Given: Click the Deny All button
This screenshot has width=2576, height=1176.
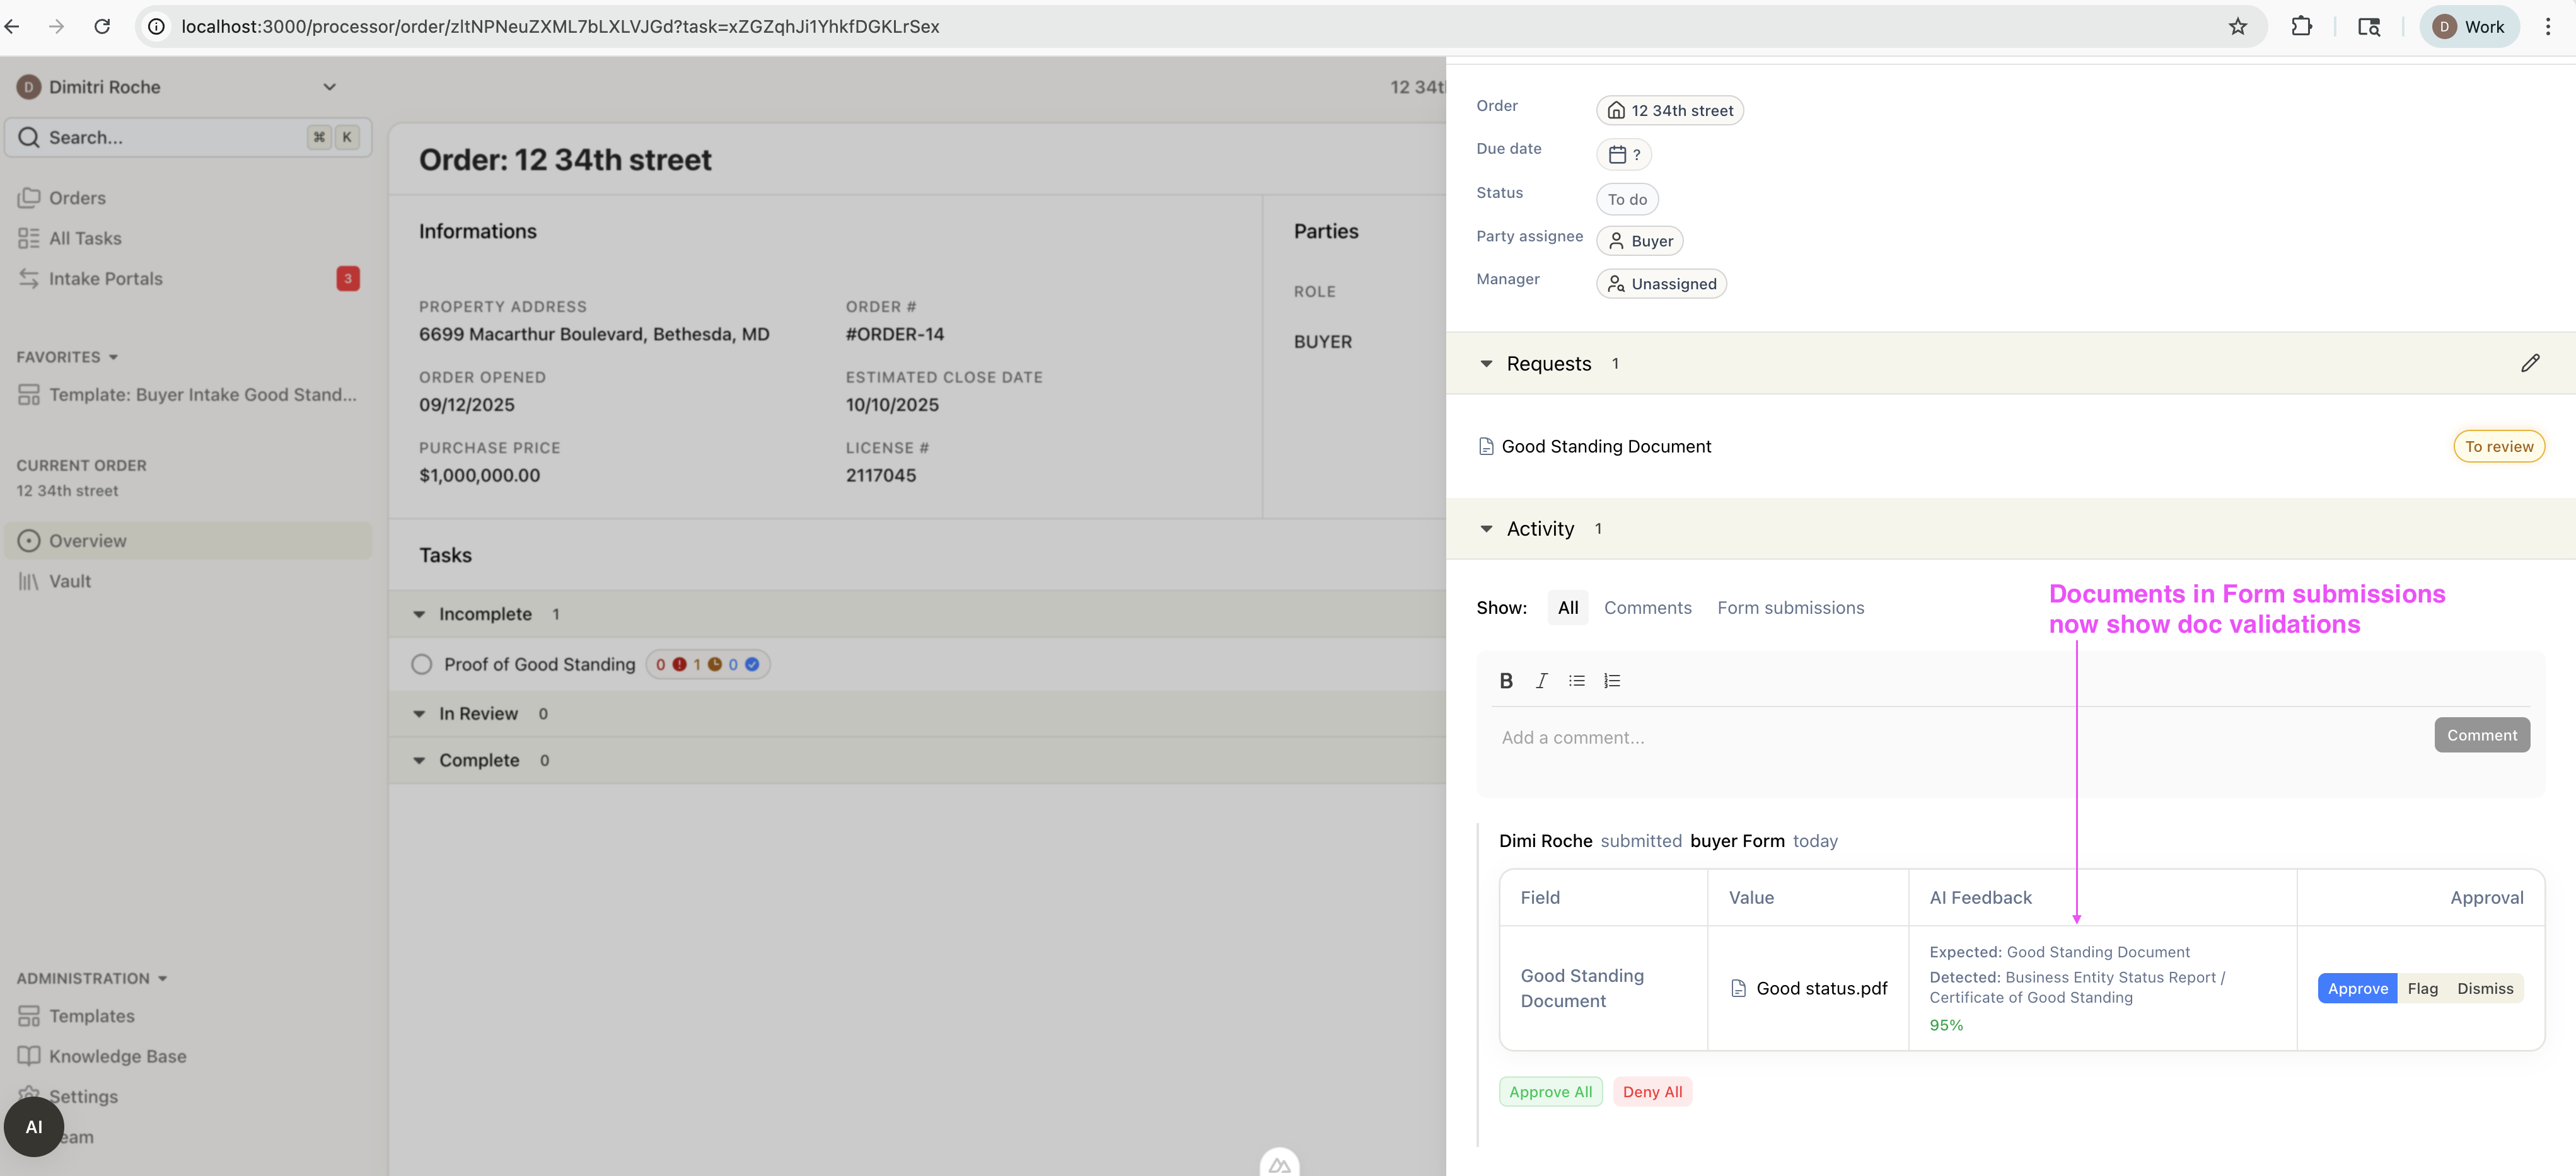Looking at the screenshot, I should 1652,1092.
